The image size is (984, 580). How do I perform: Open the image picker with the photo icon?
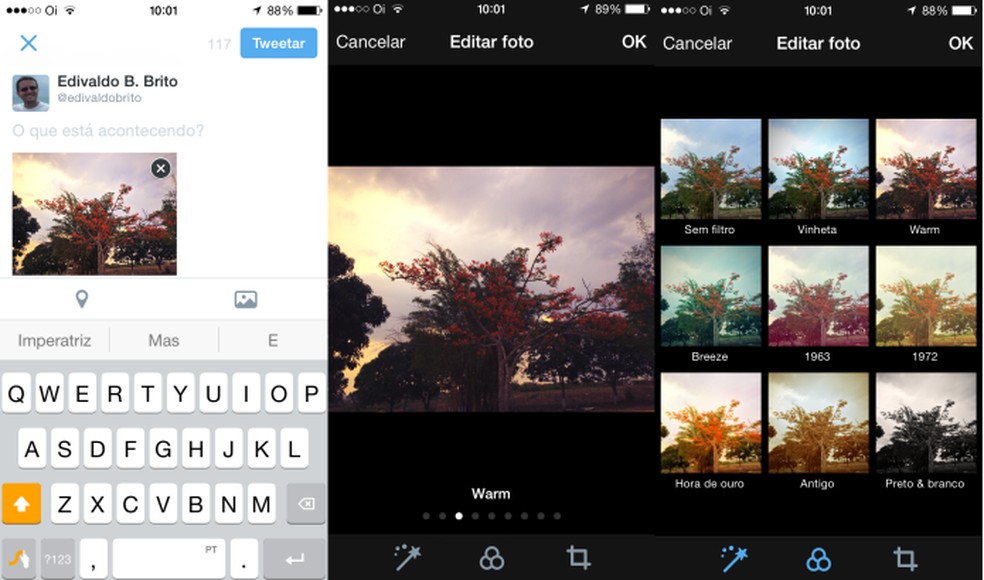244,298
